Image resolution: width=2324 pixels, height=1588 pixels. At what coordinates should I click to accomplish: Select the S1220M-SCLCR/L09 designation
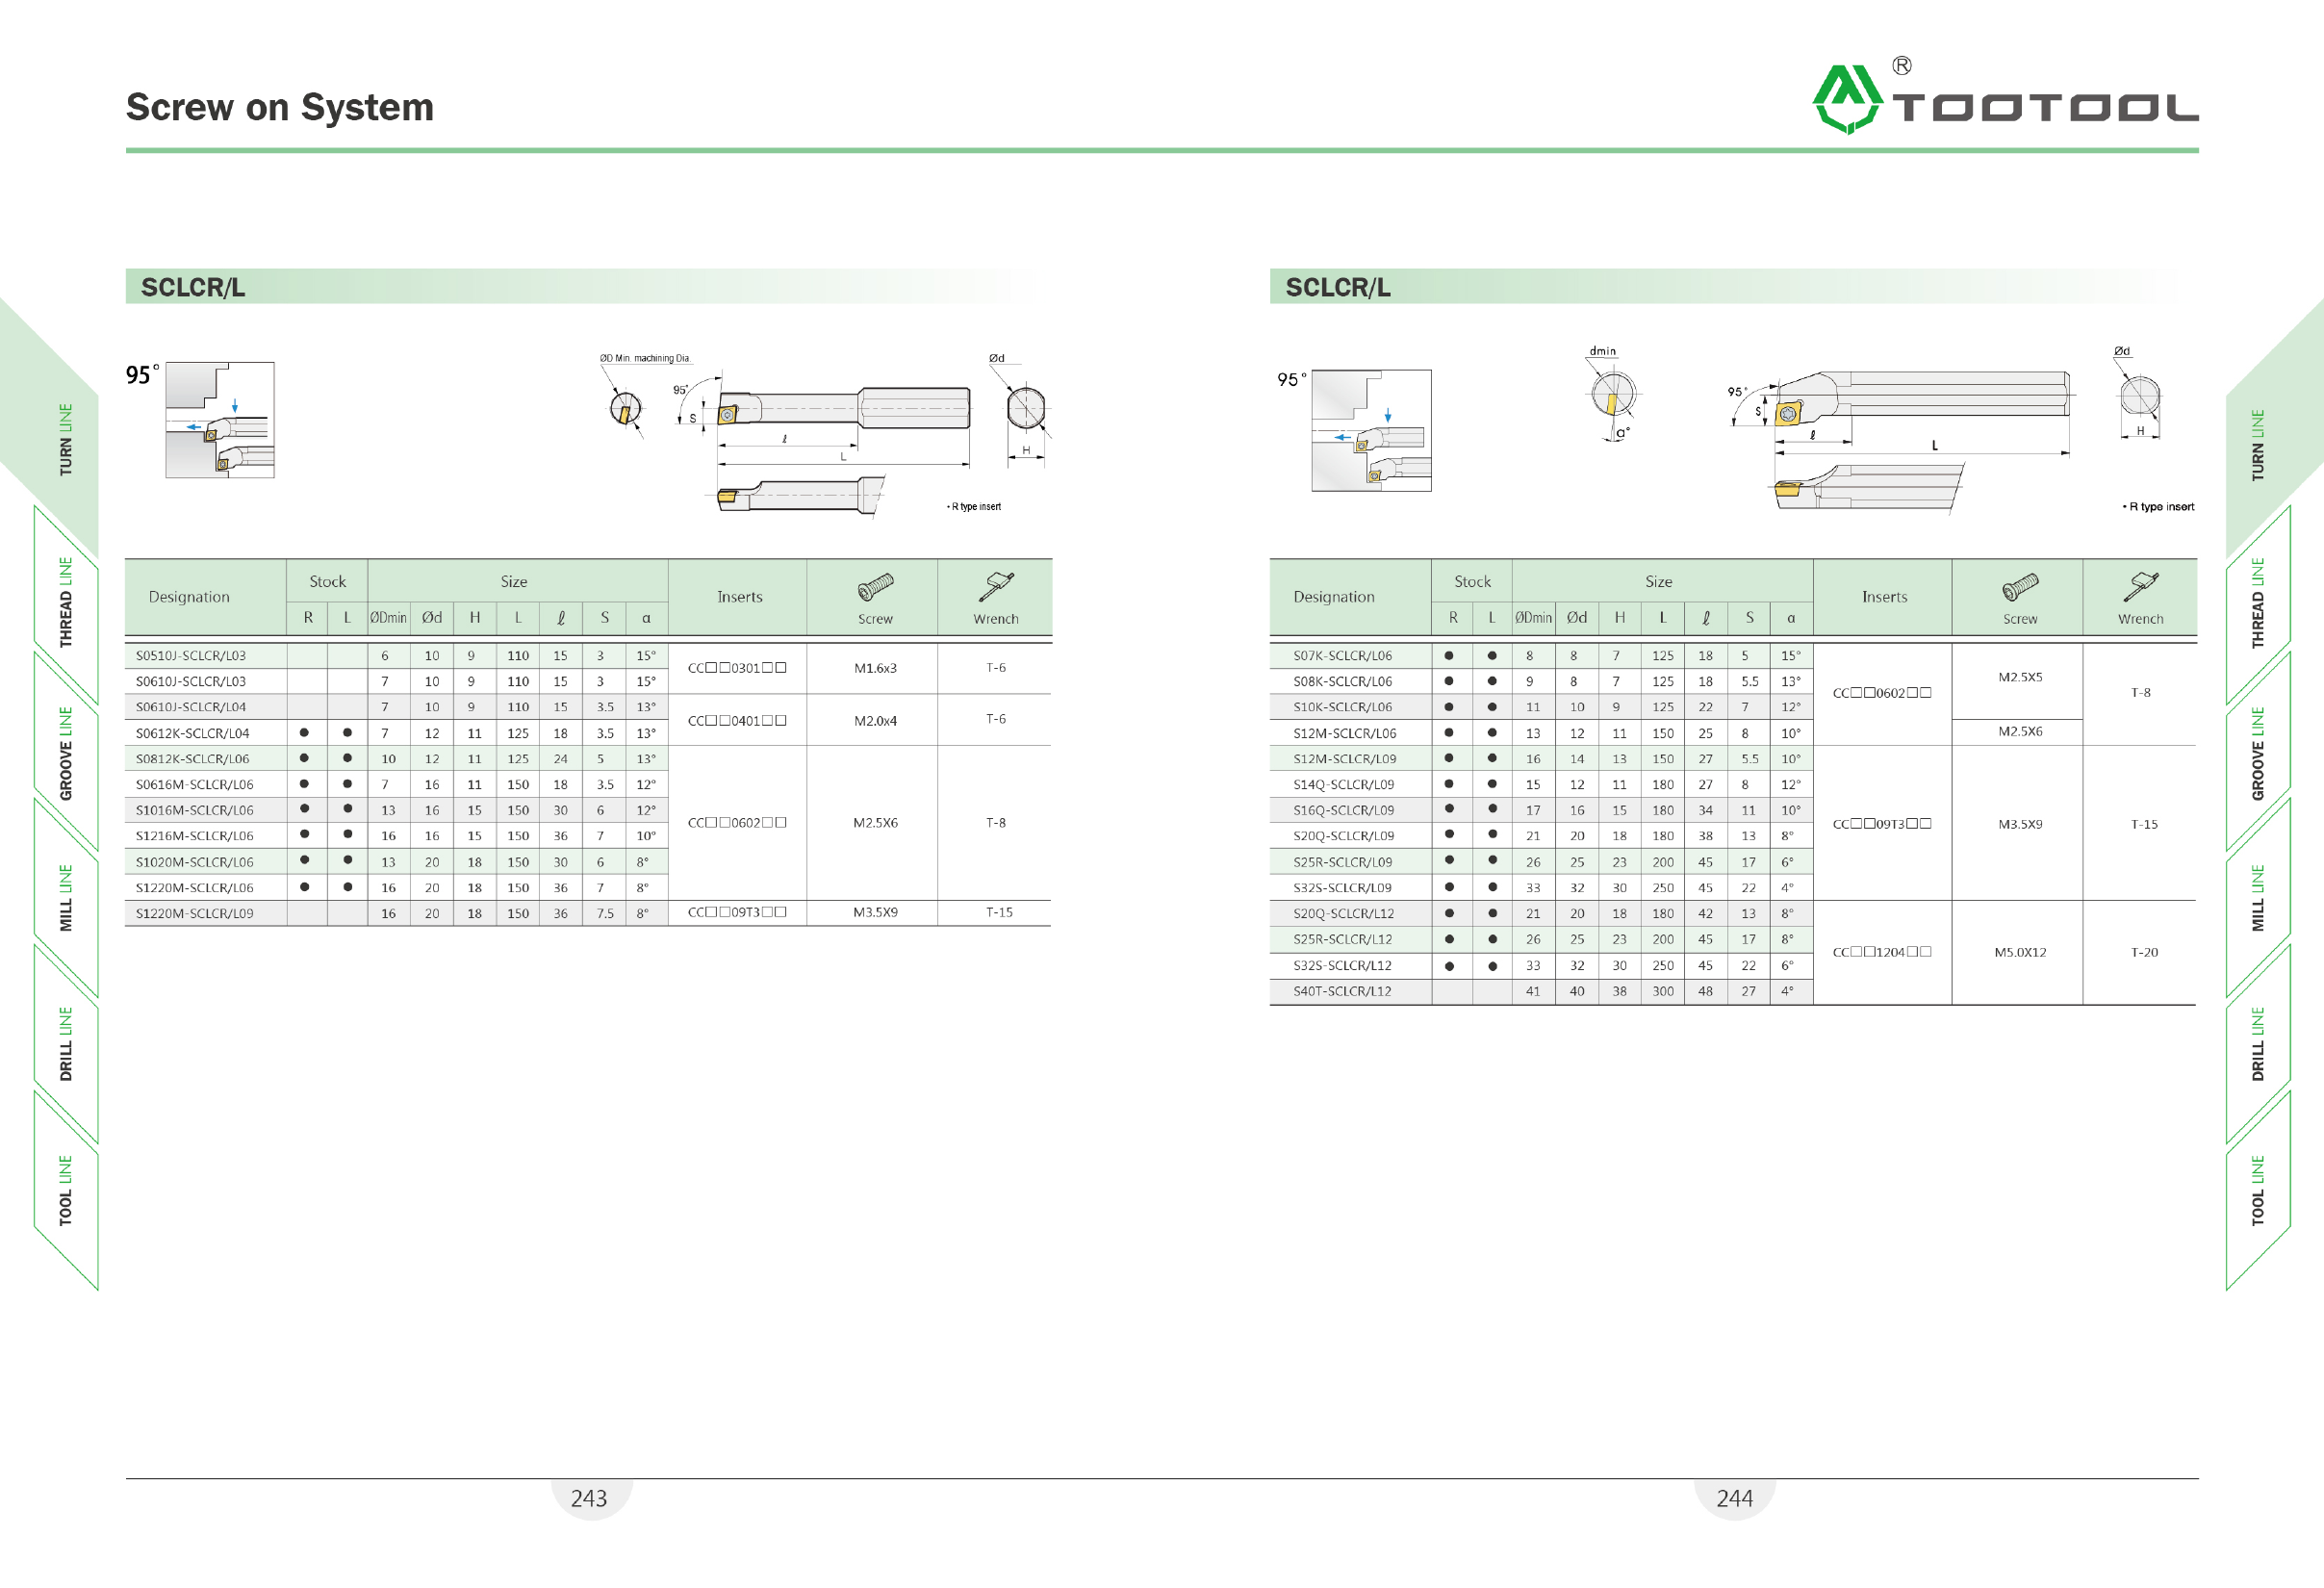[x=195, y=913]
